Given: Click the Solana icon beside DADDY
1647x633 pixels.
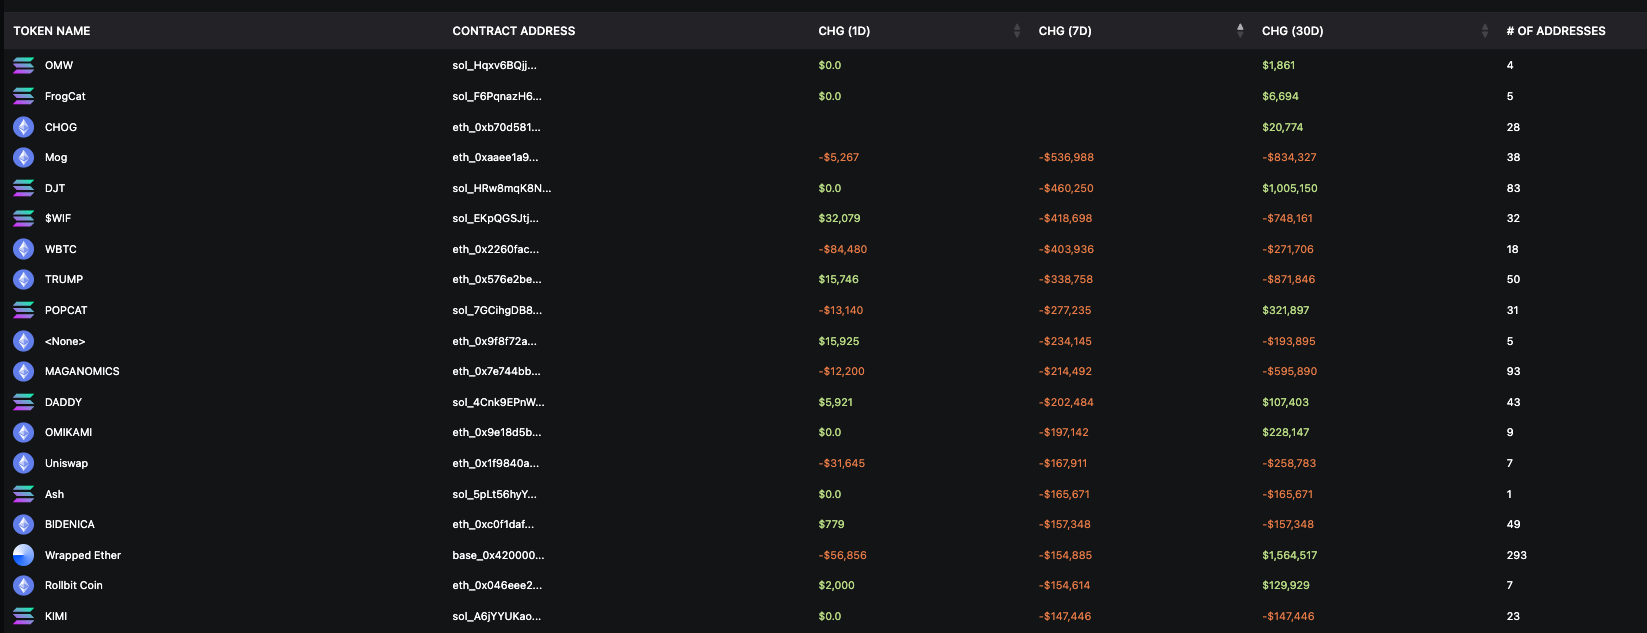Looking at the screenshot, I should point(23,402).
